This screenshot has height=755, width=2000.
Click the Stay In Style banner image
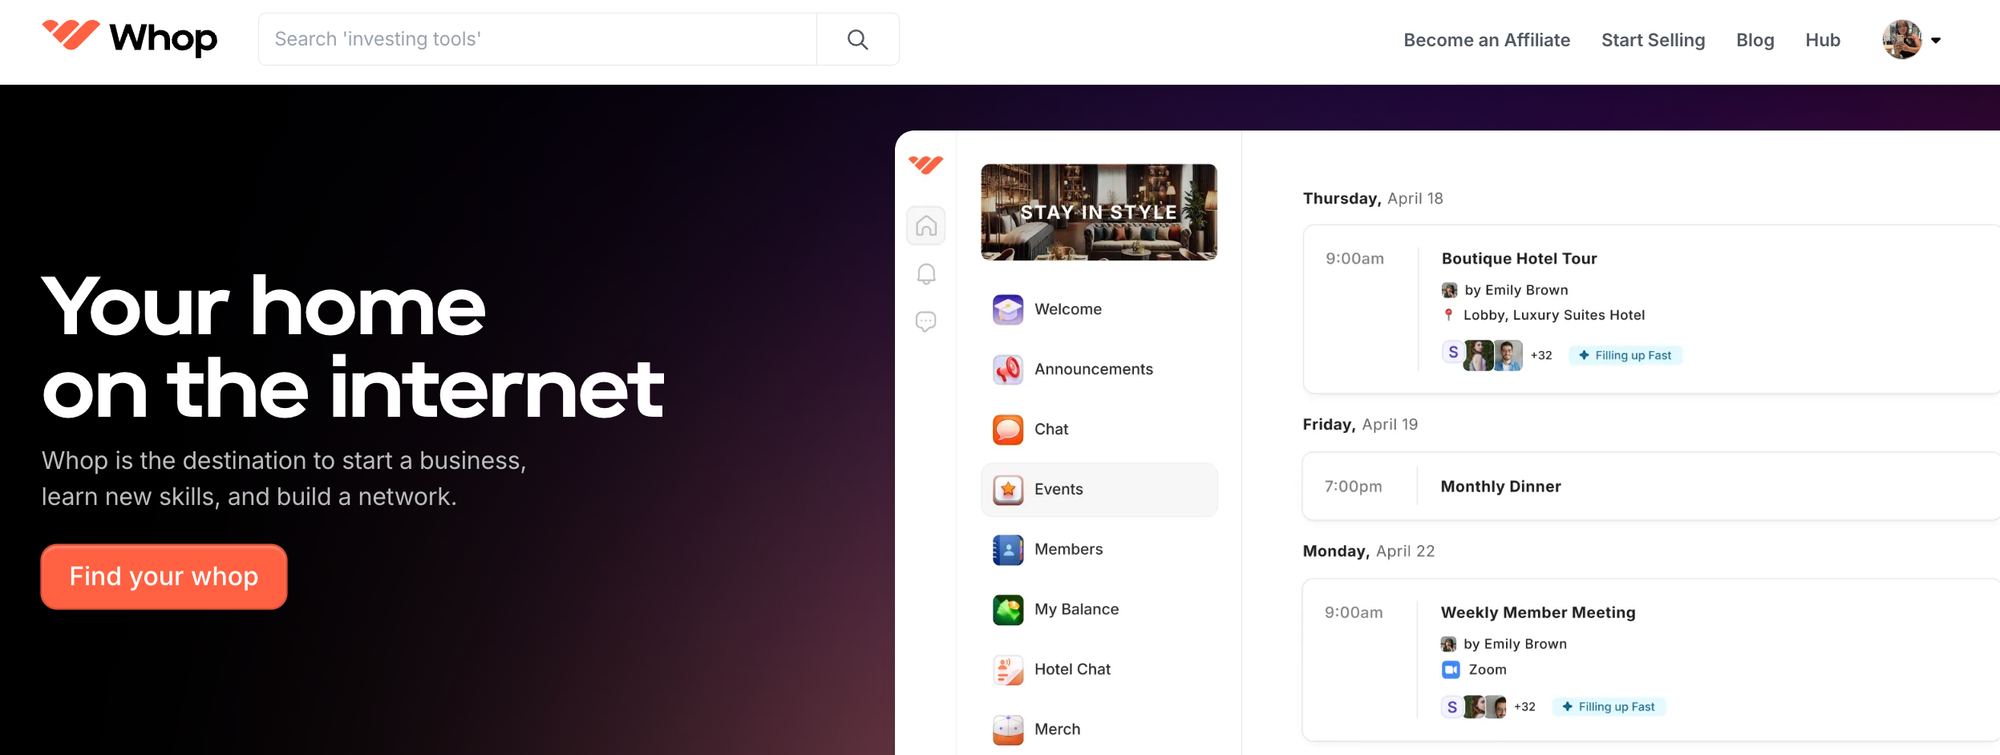(1099, 212)
